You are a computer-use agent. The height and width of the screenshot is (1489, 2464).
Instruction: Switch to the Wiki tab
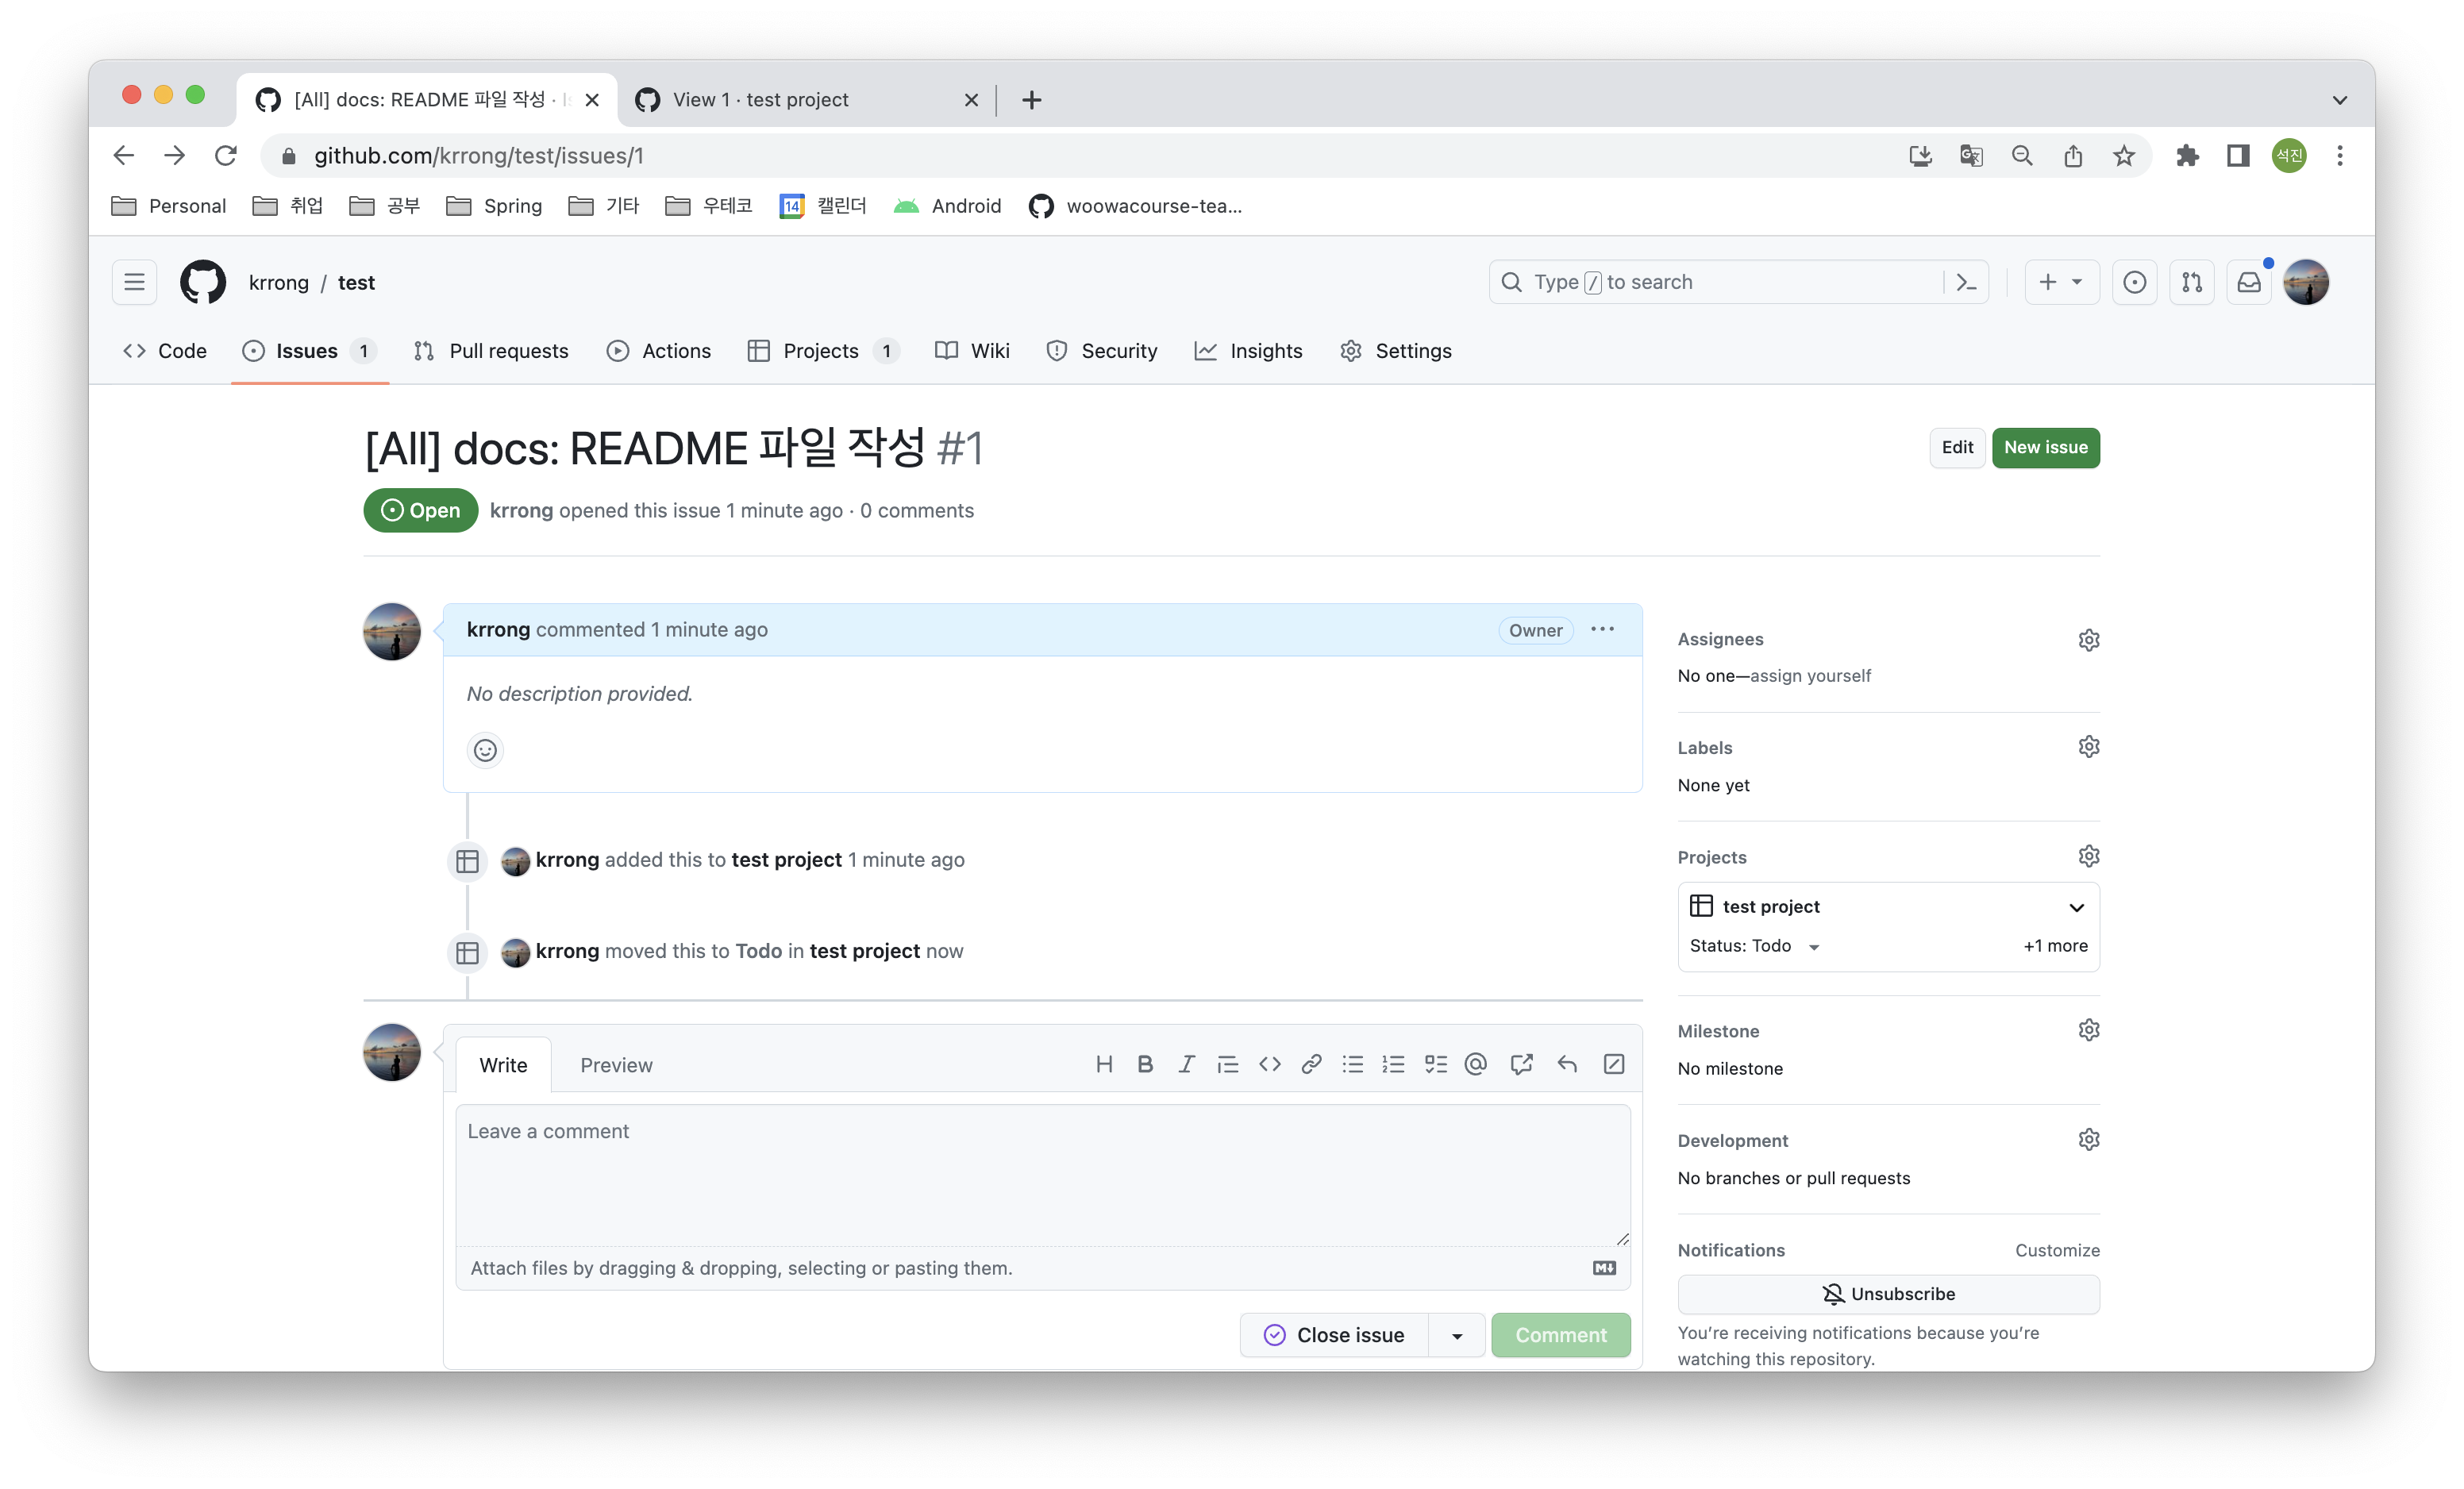(972, 351)
